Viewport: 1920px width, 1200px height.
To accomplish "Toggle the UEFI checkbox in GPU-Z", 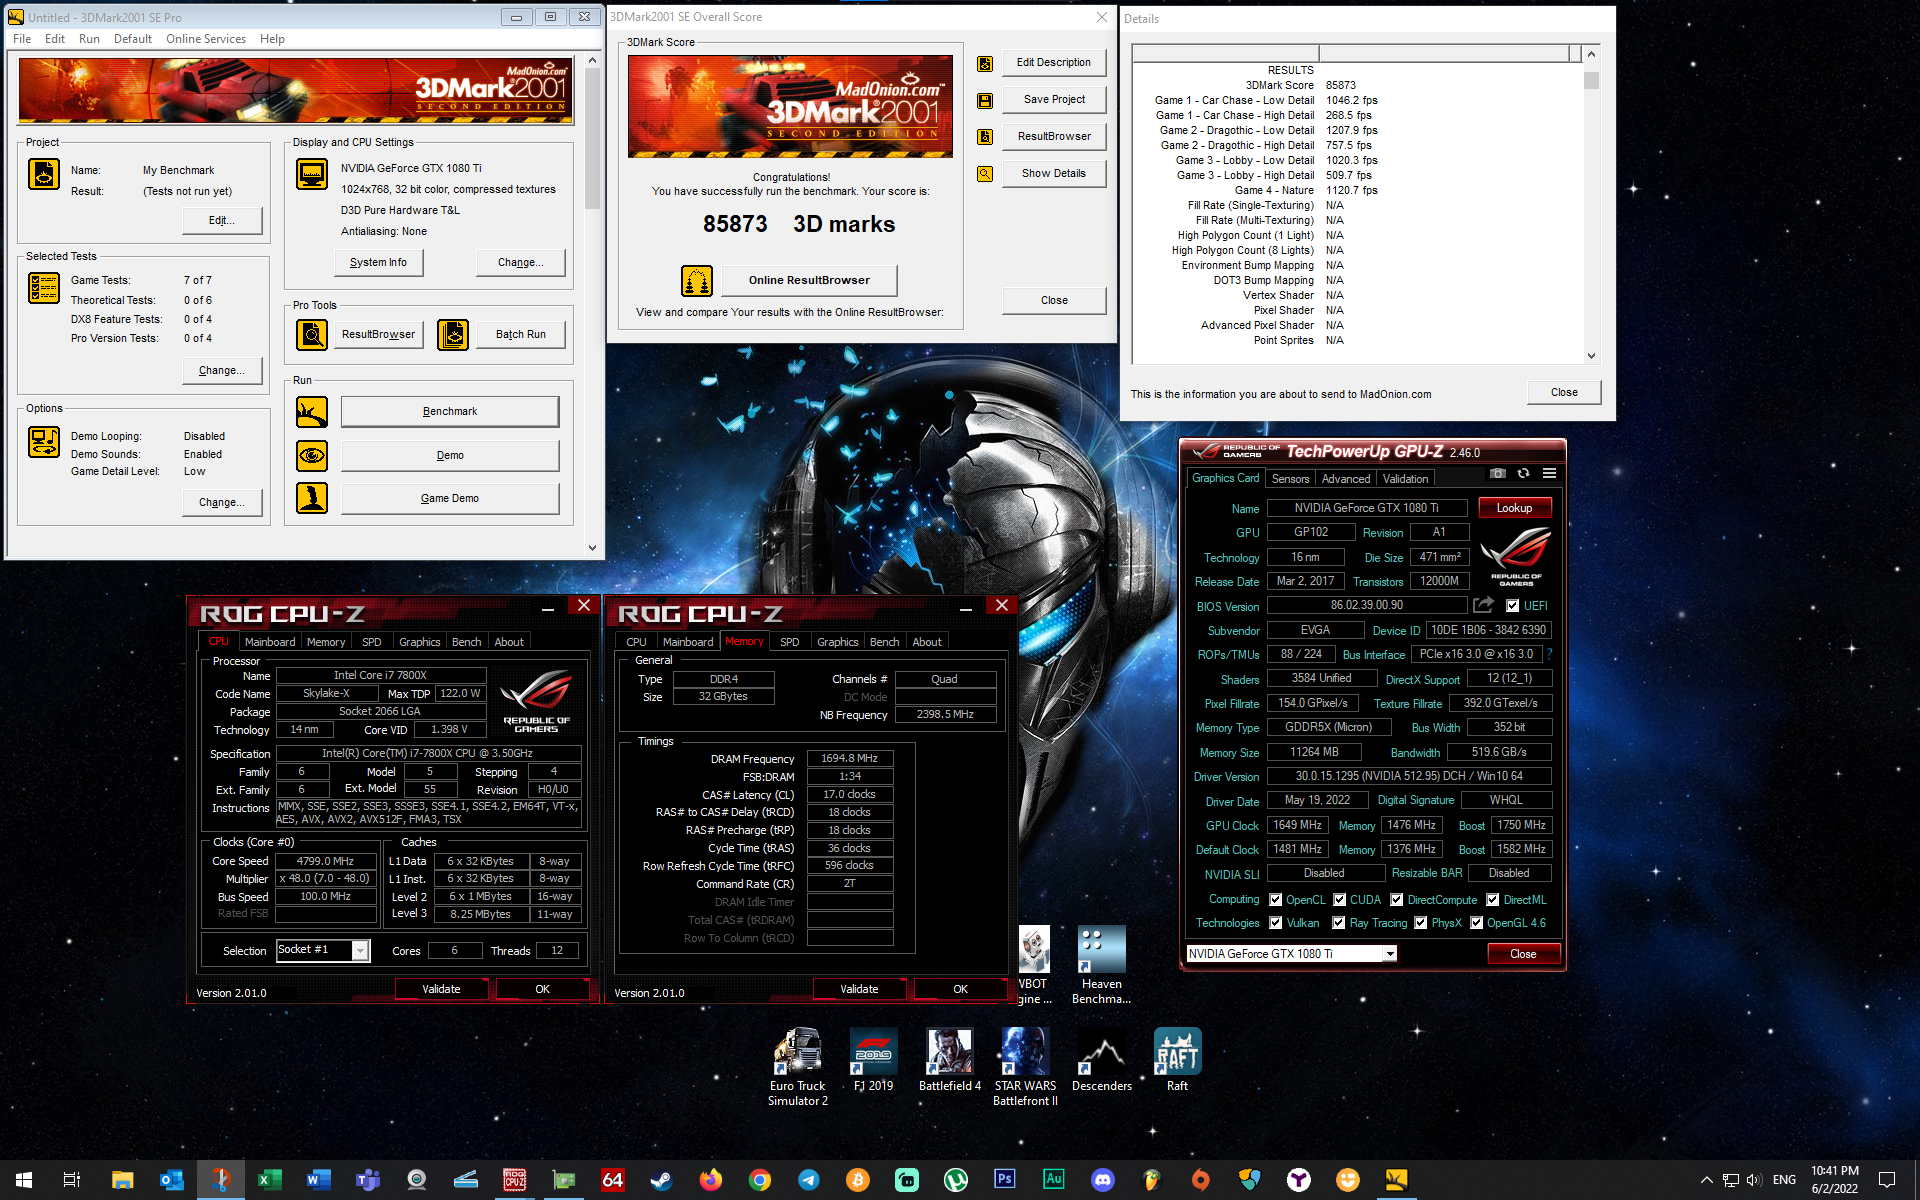I will (x=1512, y=606).
